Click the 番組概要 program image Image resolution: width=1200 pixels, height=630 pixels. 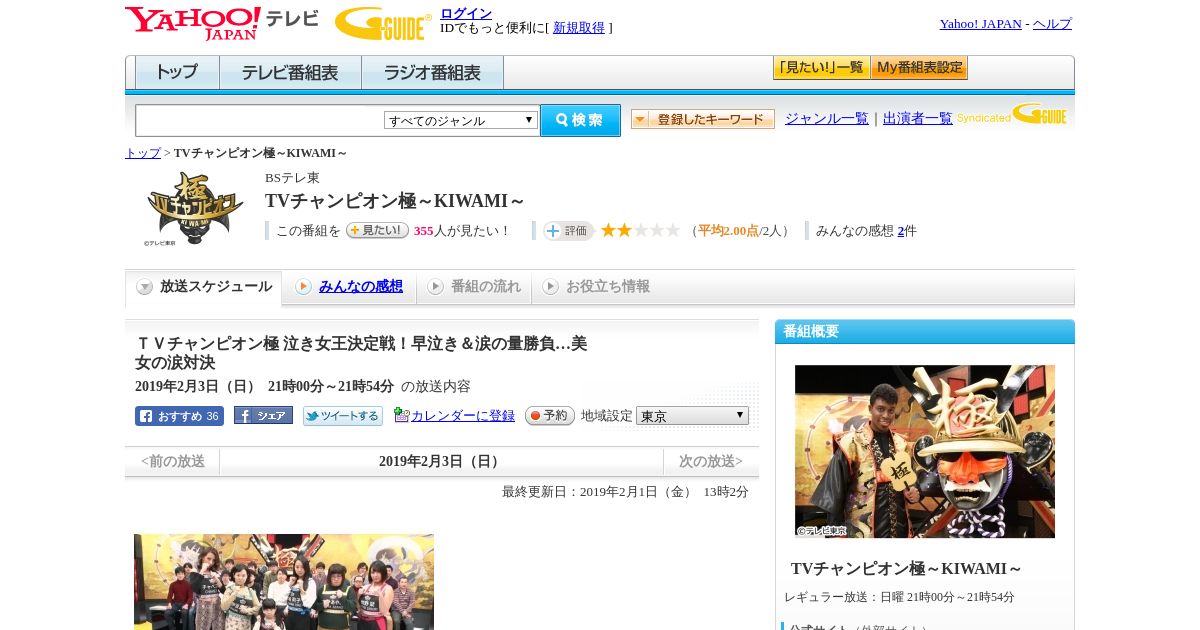coord(925,451)
